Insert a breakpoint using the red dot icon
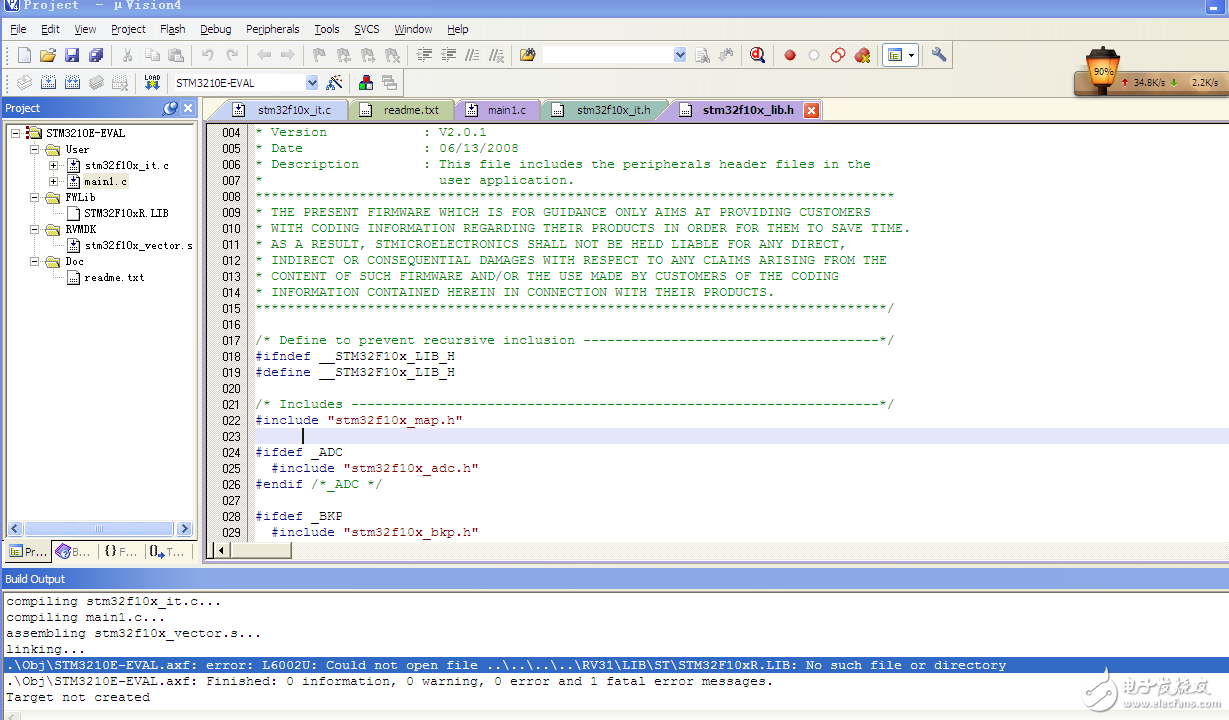The height and width of the screenshot is (720, 1229). [790, 56]
